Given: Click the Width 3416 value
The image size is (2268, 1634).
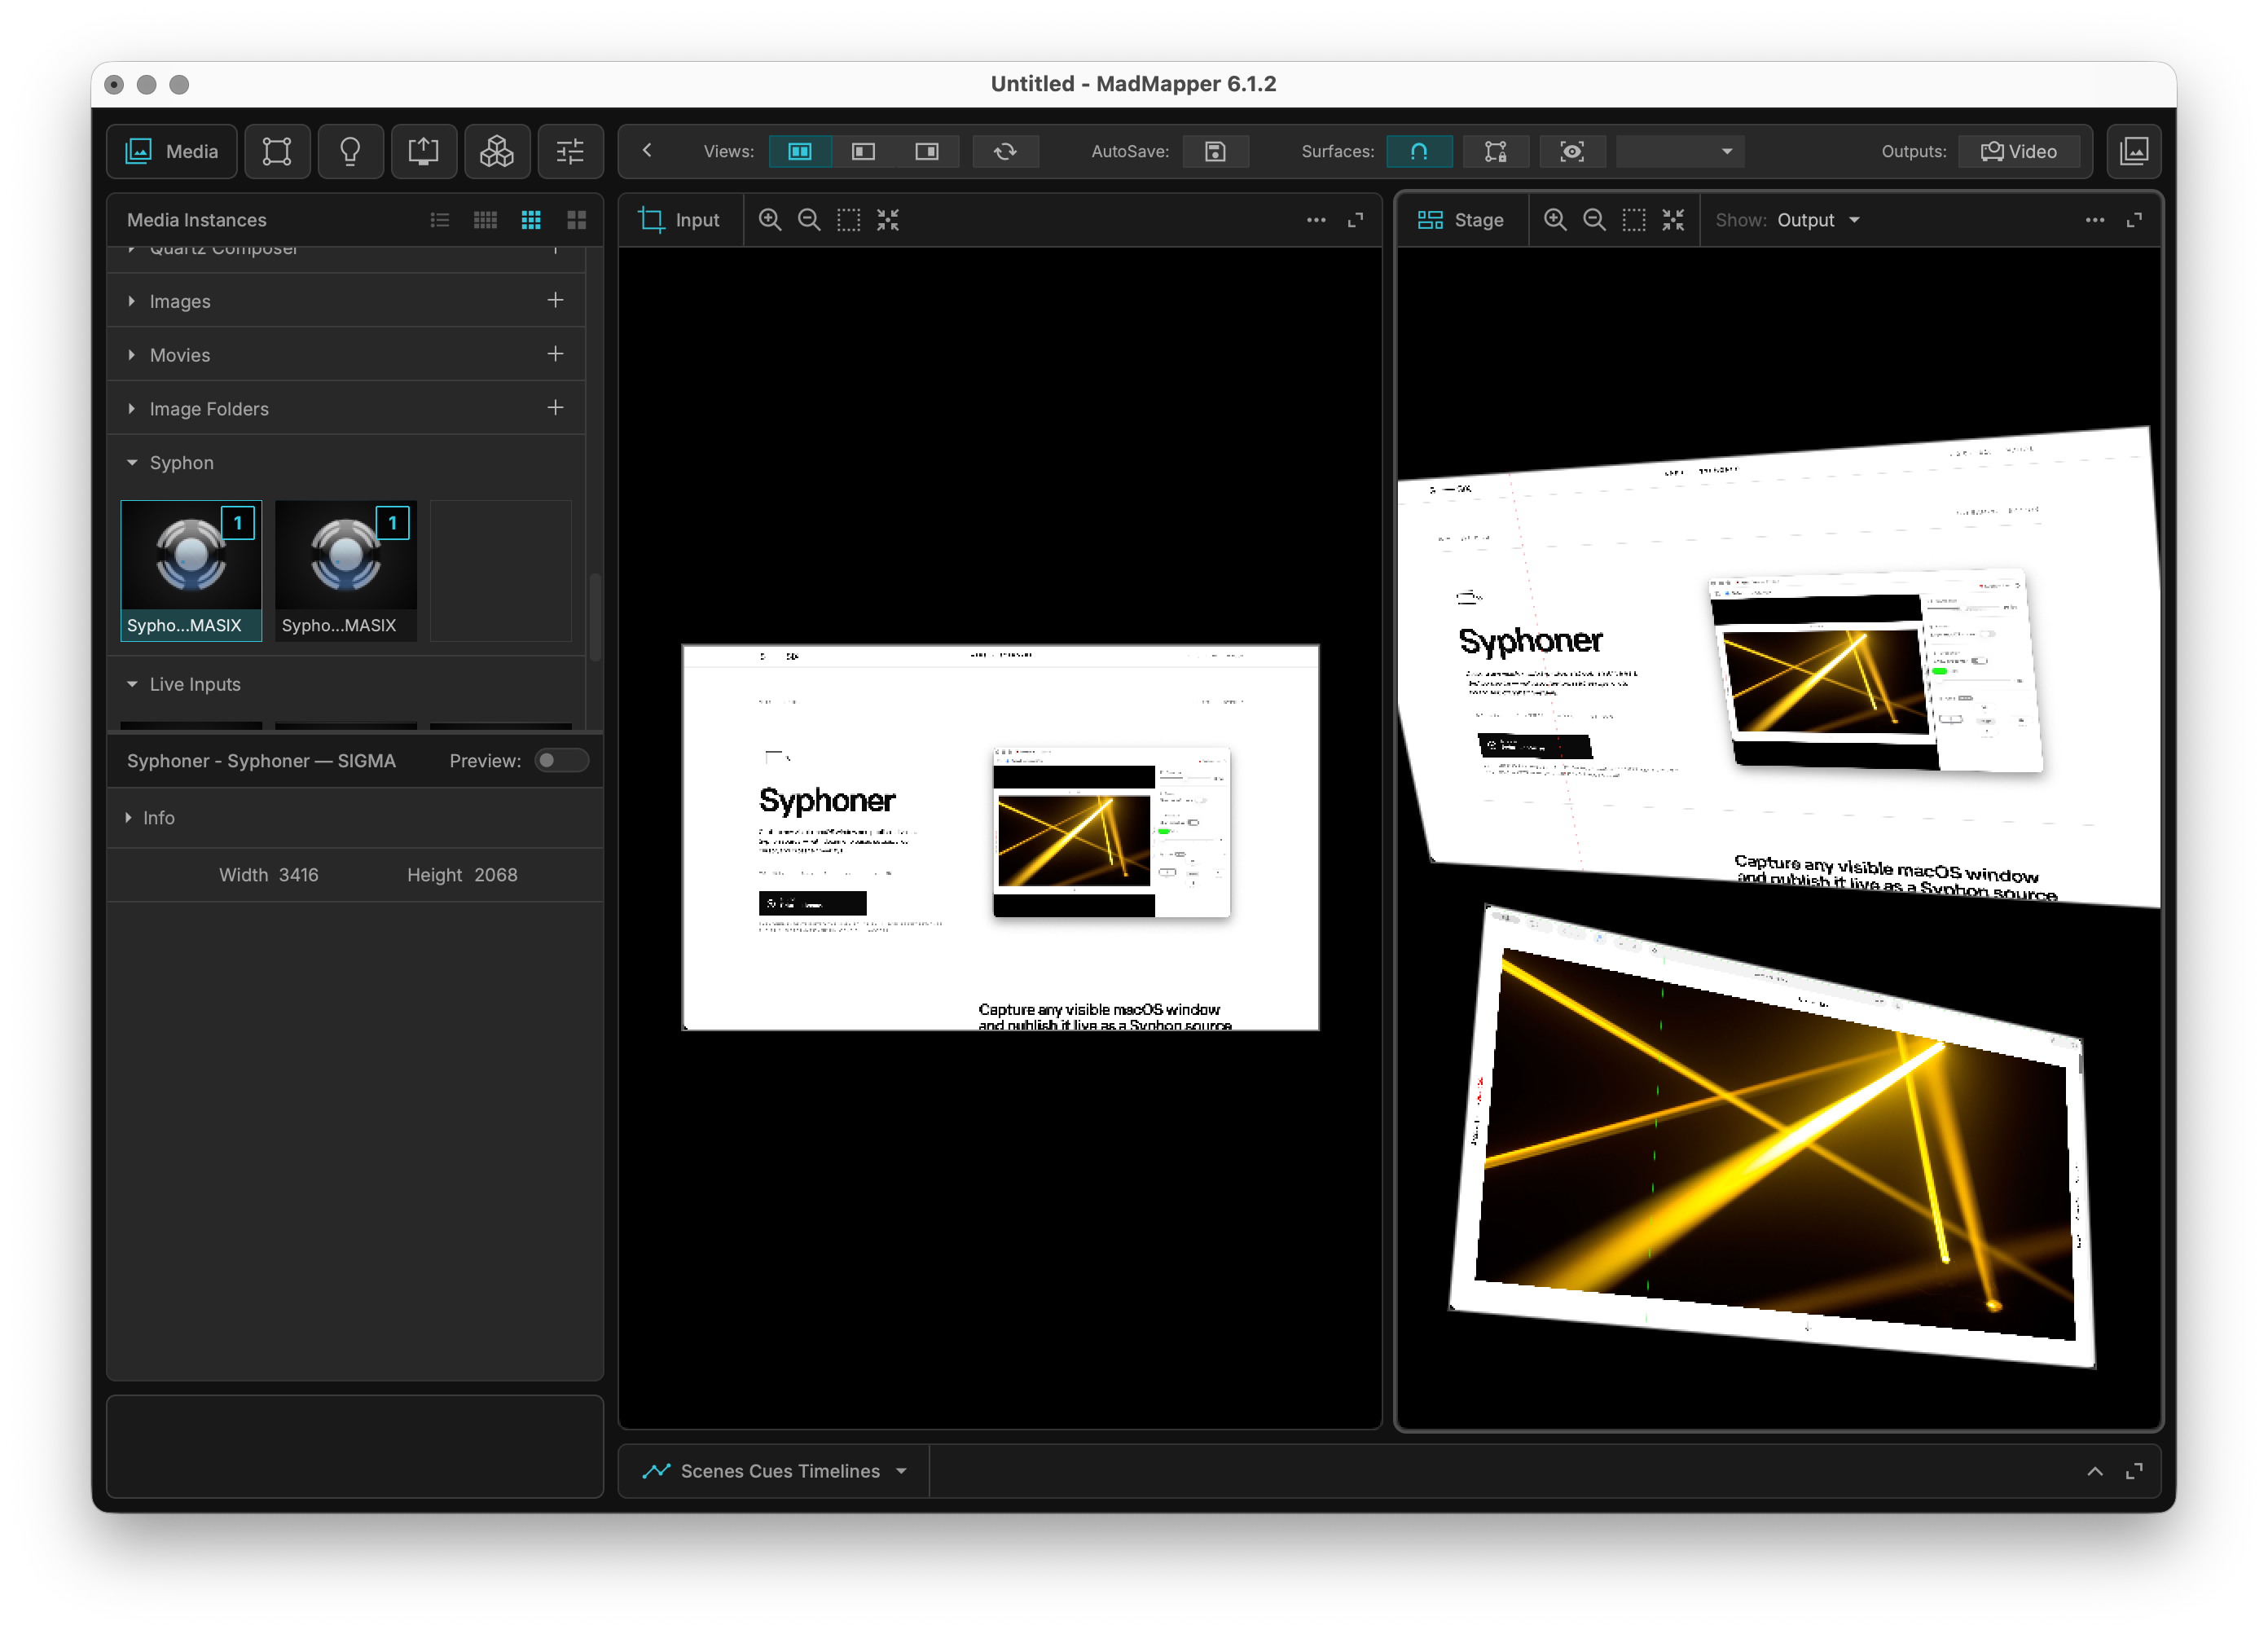Looking at the screenshot, I should tap(299, 875).
